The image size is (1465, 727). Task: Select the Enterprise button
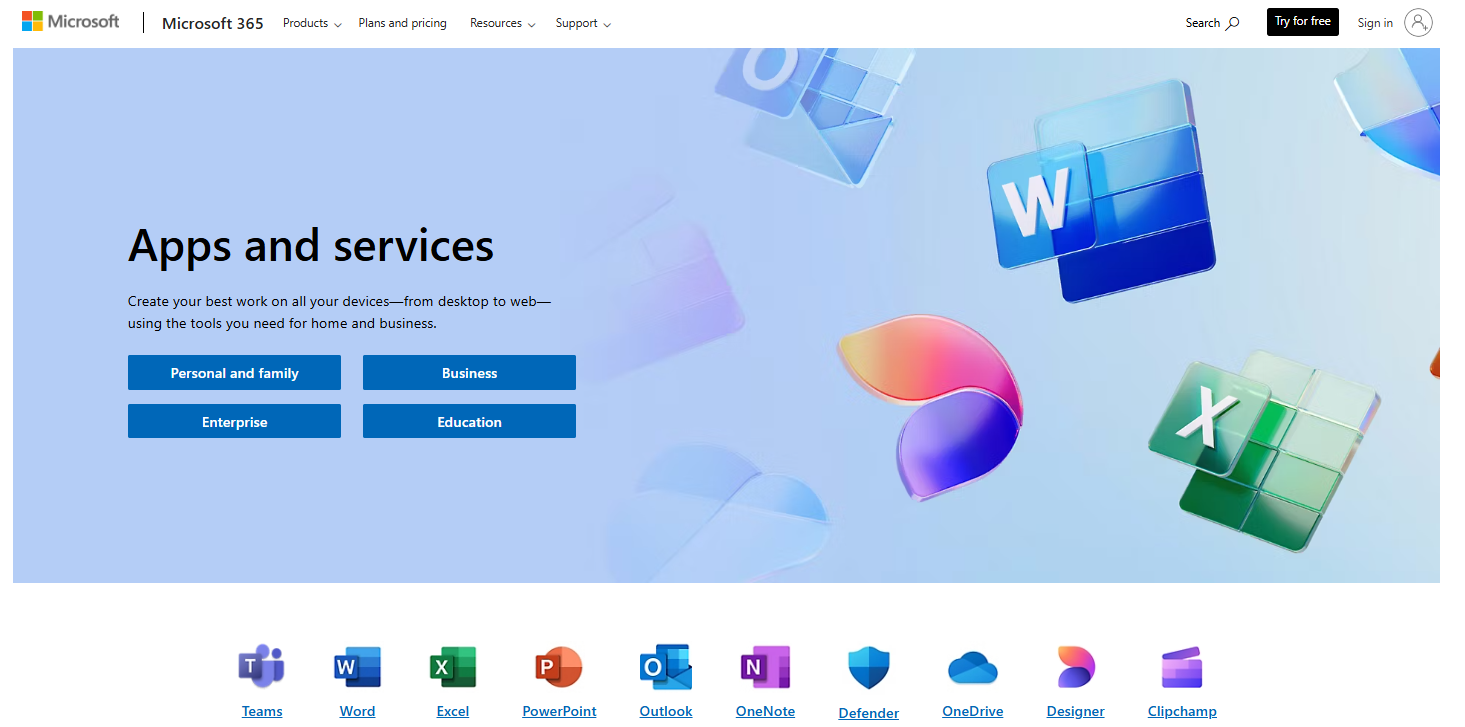(x=234, y=422)
